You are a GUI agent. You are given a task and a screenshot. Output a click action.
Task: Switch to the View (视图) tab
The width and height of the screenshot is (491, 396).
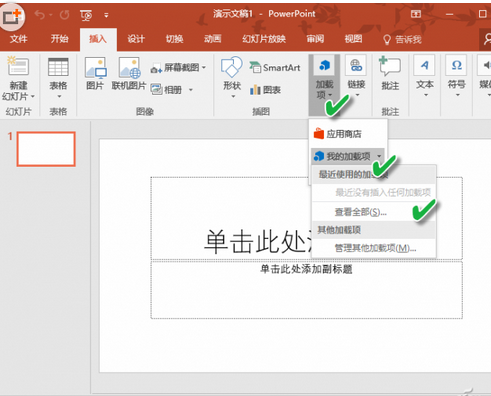tap(353, 39)
